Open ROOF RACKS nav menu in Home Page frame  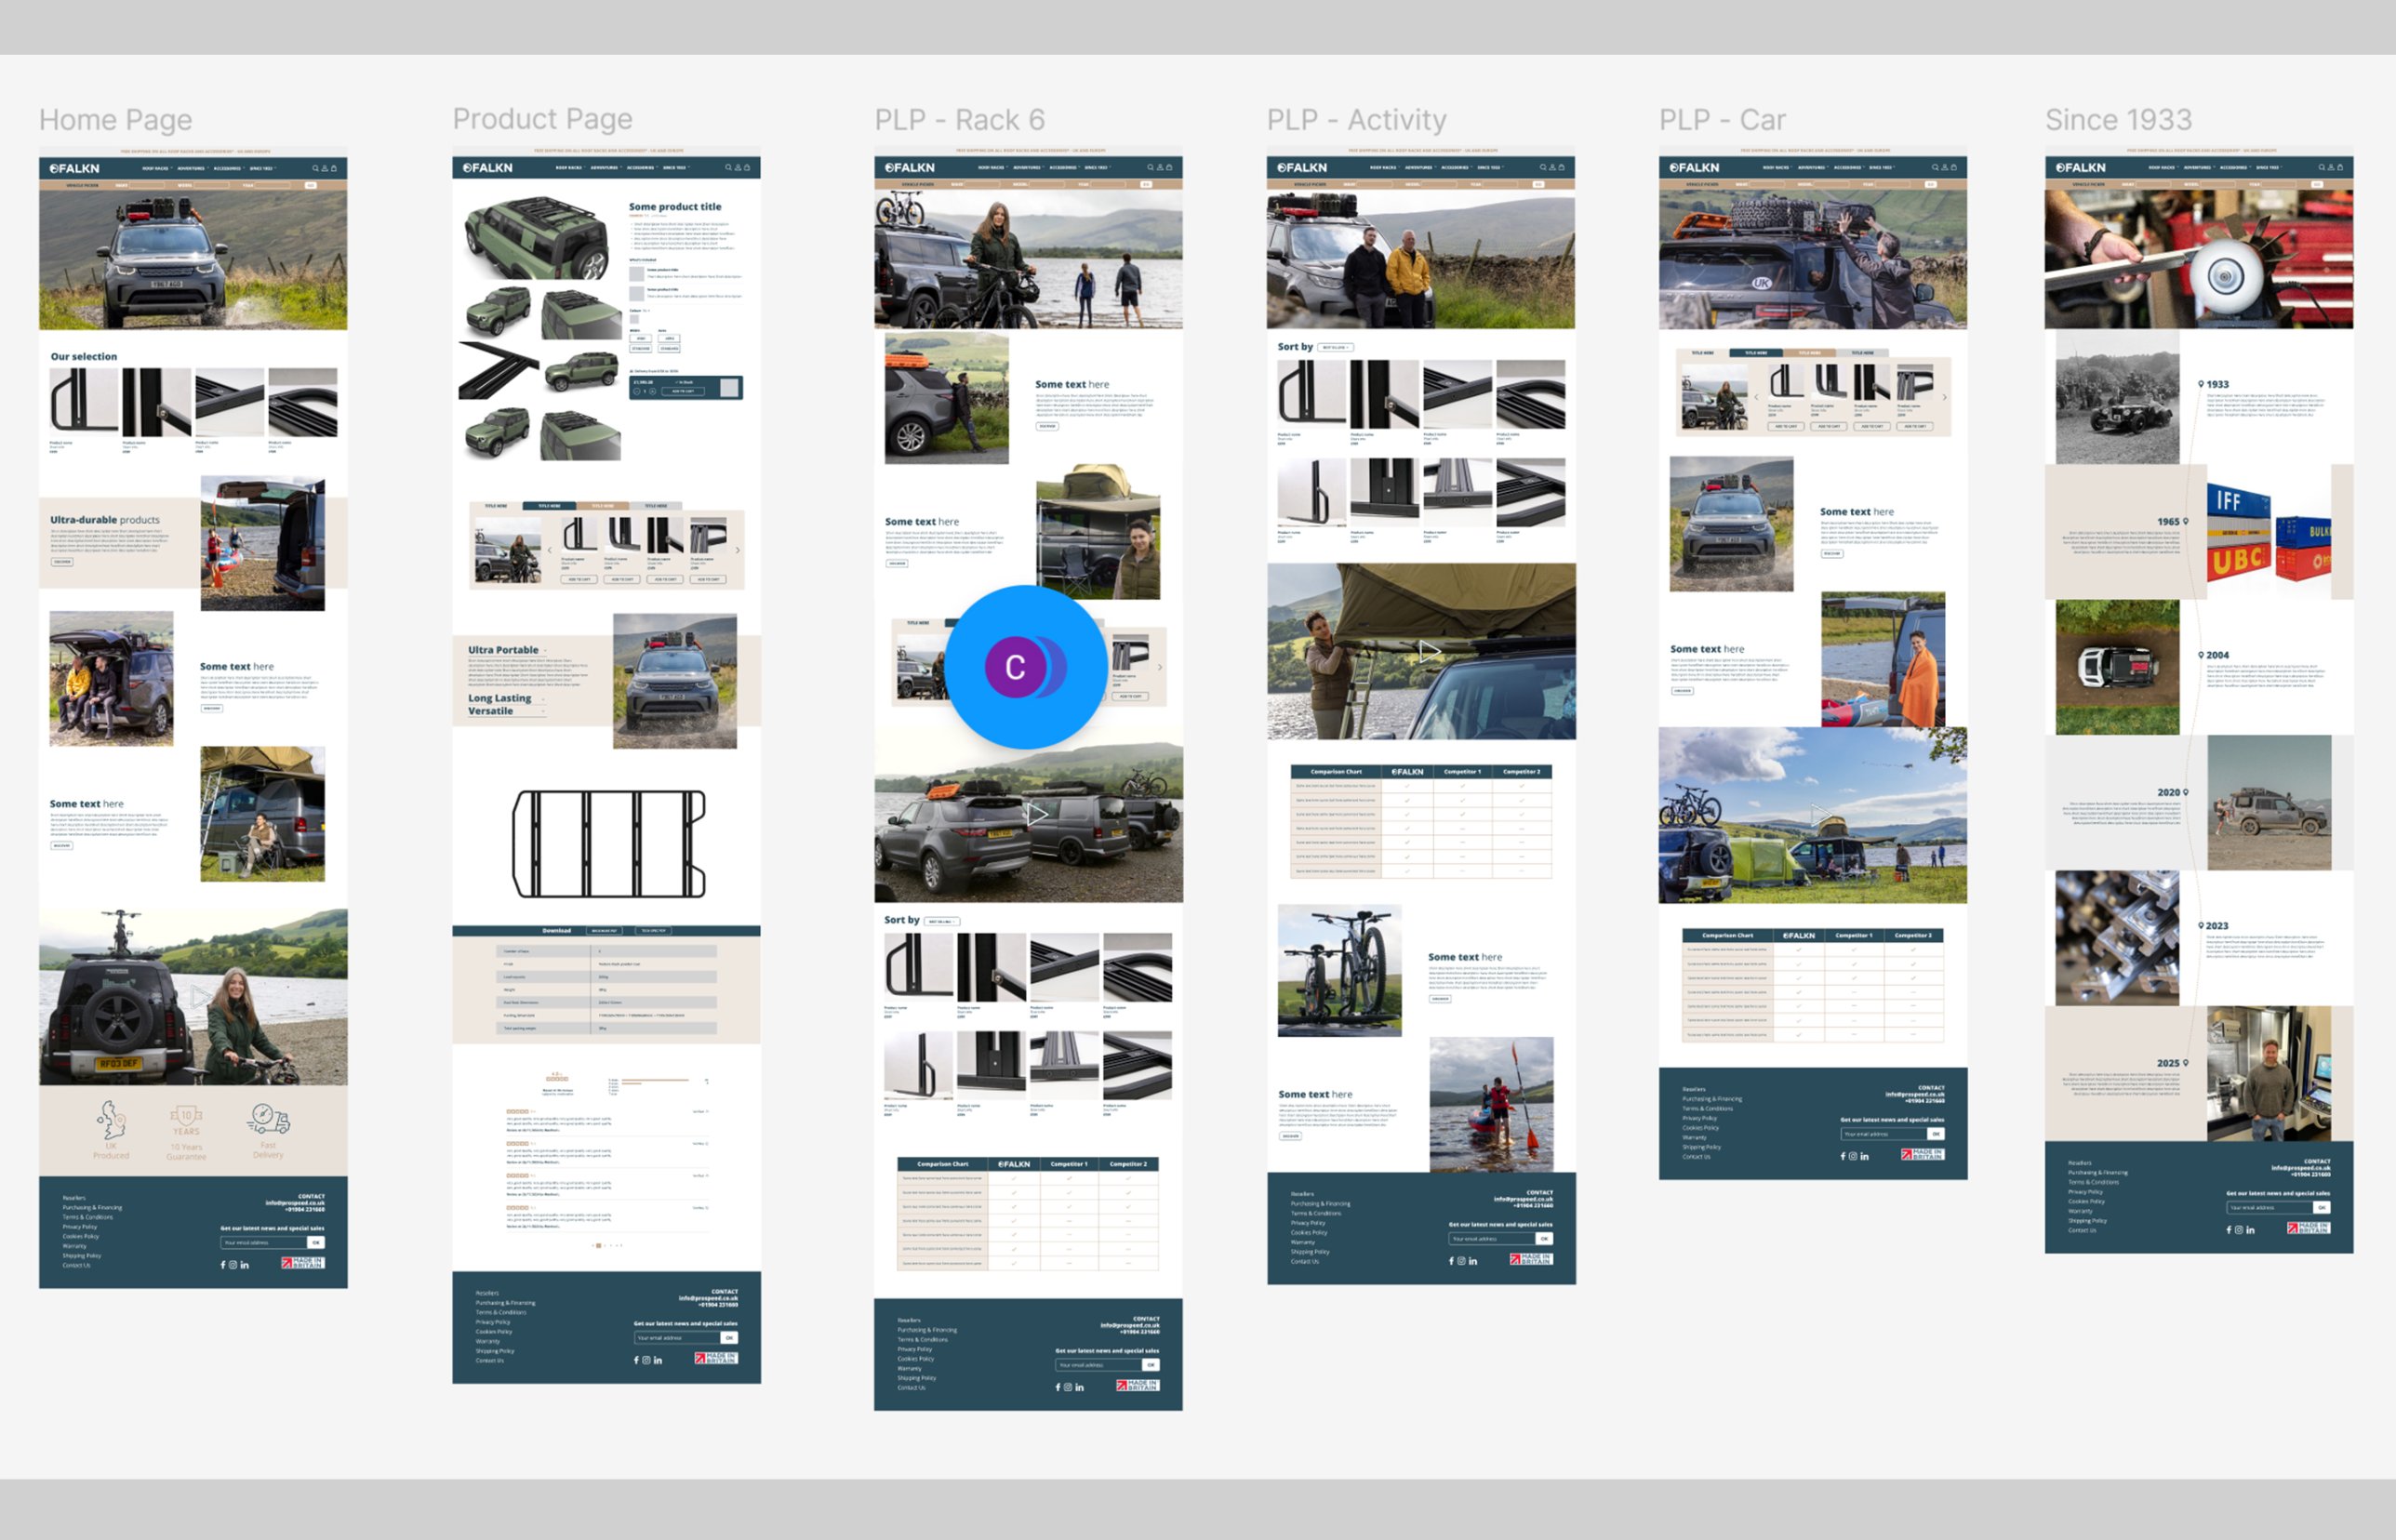[156, 168]
